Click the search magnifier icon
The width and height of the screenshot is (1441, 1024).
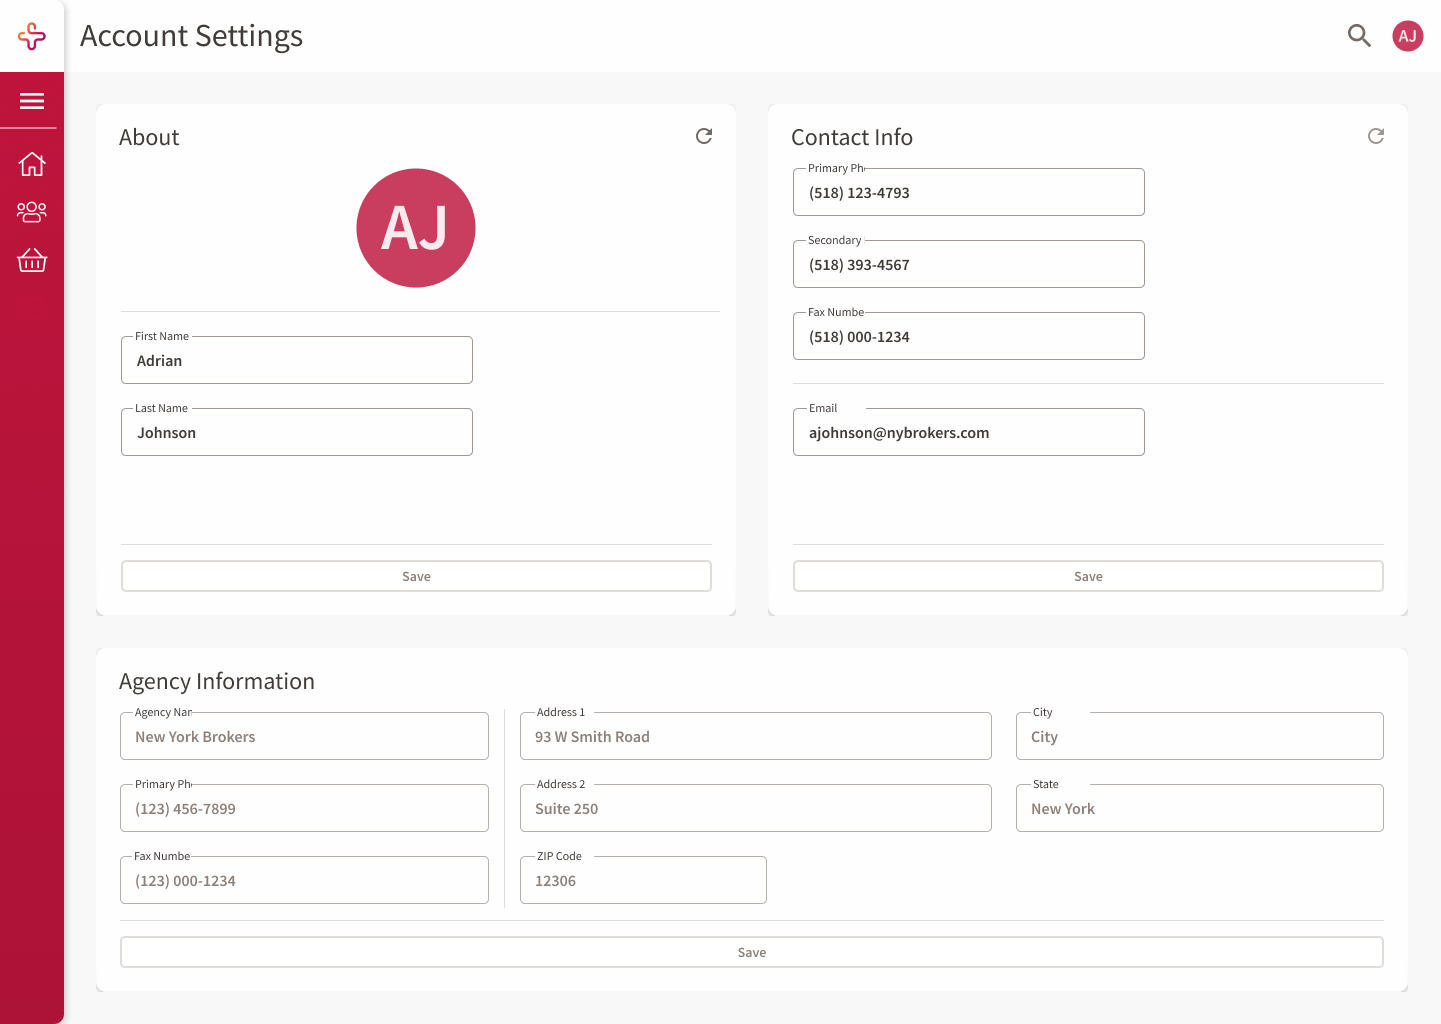point(1359,36)
